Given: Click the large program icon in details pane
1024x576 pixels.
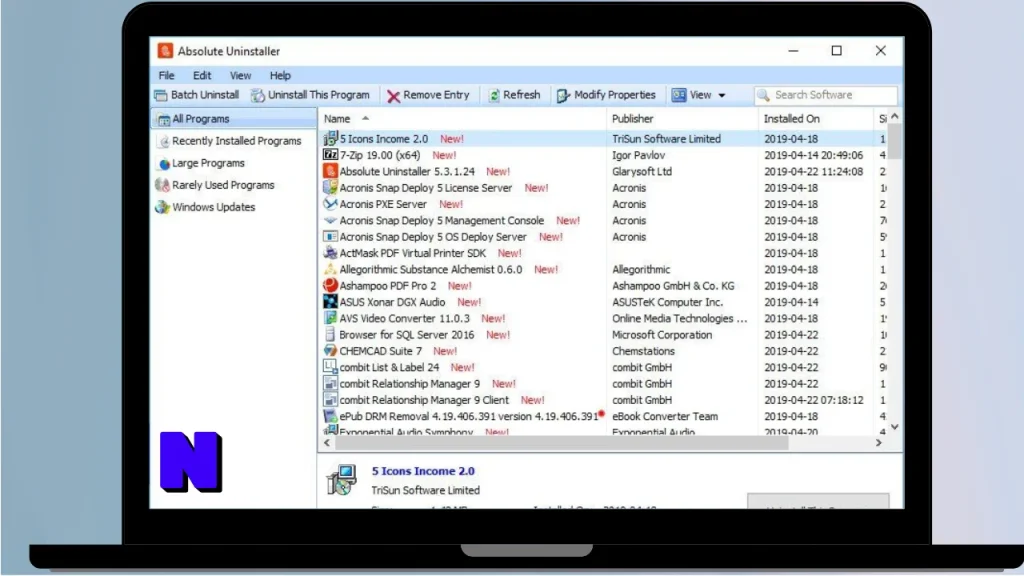Looking at the screenshot, I should (342, 480).
